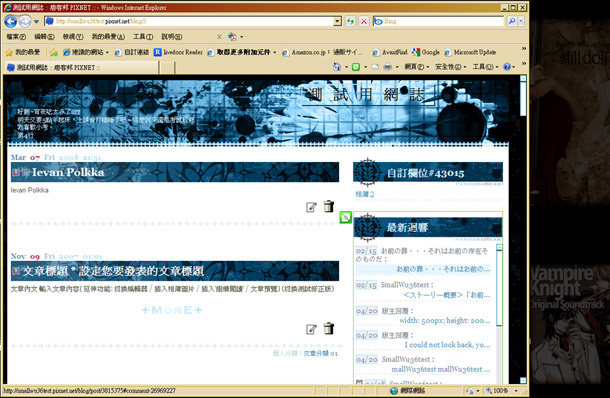The image size is (610, 398).
Task: Delete the Ievan Polkka post with trash icon
Action: pyautogui.click(x=329, y=206)
